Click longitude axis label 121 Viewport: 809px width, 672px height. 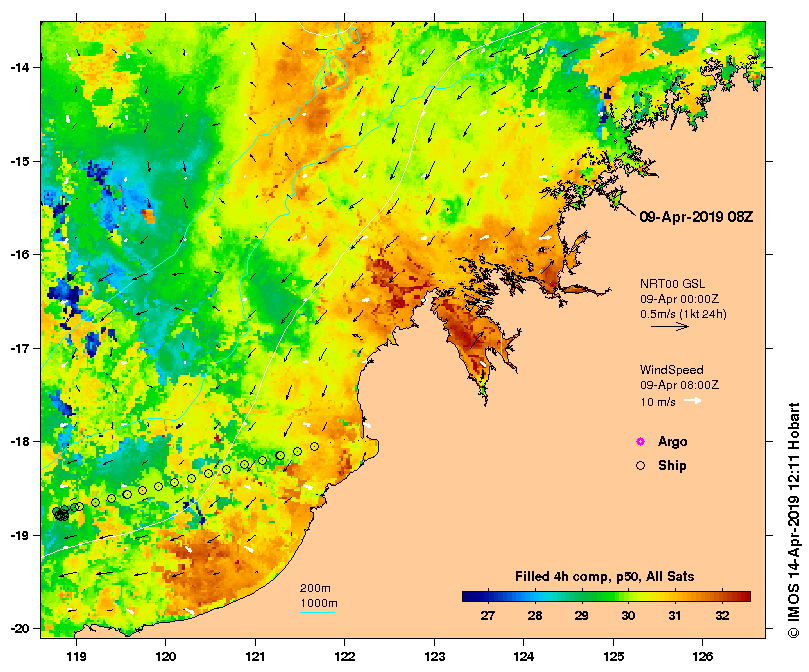255,657
